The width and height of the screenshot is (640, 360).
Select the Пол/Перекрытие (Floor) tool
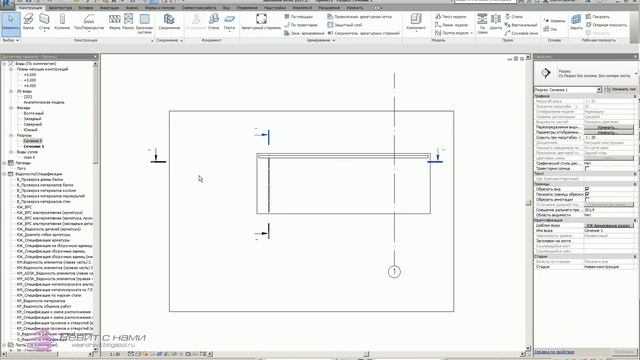tap(89, 22)
